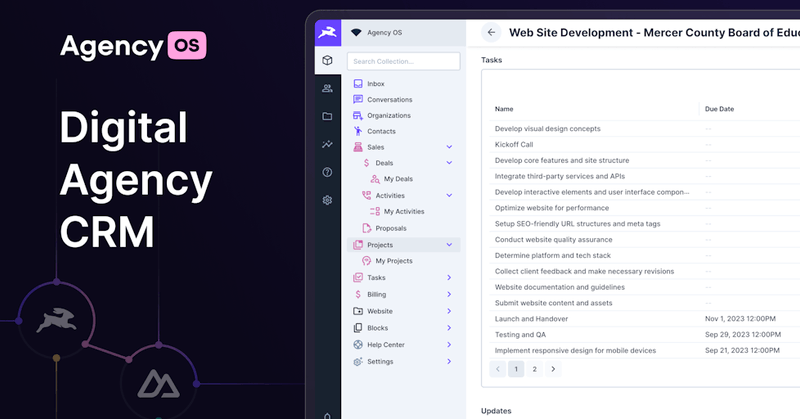Open task Website documentation and guidelines

[x=560, y=287]
